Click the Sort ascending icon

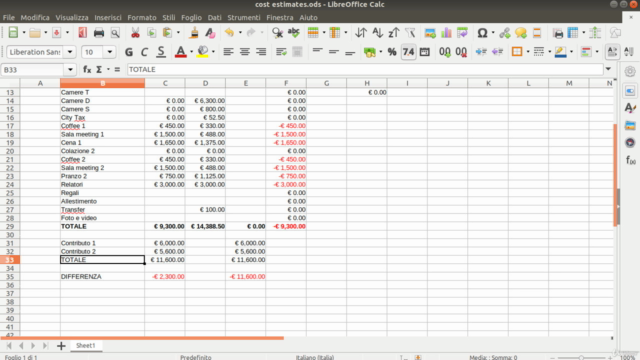(378, 33)
